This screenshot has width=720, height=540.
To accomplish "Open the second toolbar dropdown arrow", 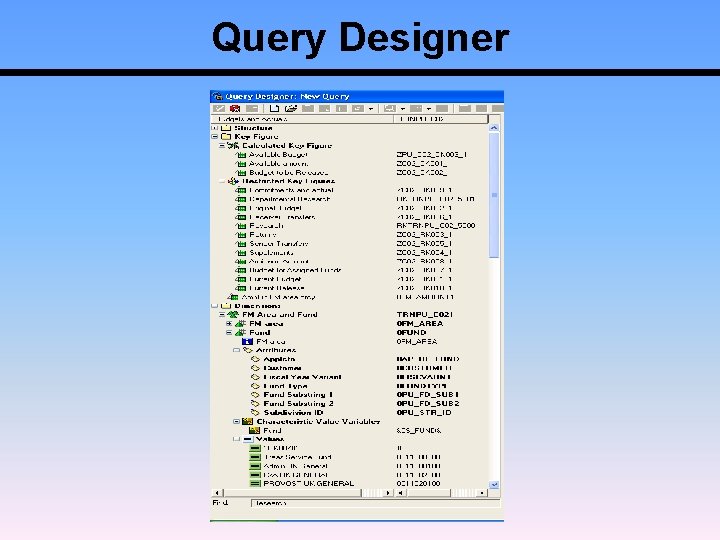I will click(x=403, y=109).
